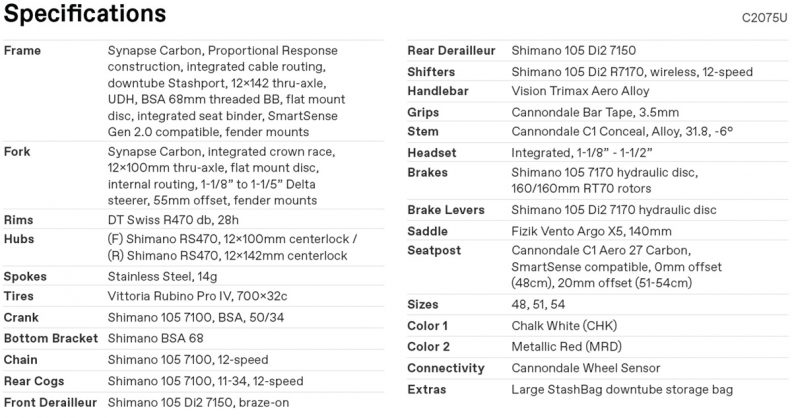Viewport: 792px width, 418px height.
Task: Click the C2075U model code
Action: pyautogui.click(x=764, y=17)
